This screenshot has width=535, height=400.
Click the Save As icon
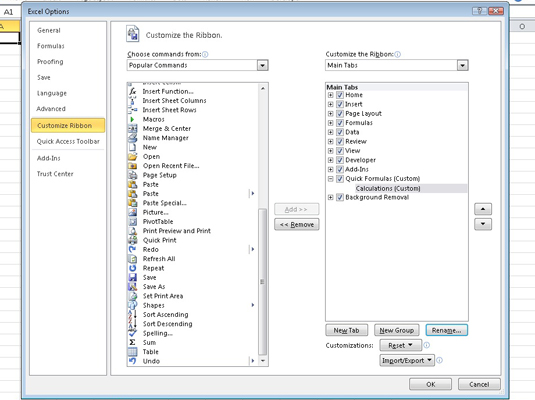132,287
